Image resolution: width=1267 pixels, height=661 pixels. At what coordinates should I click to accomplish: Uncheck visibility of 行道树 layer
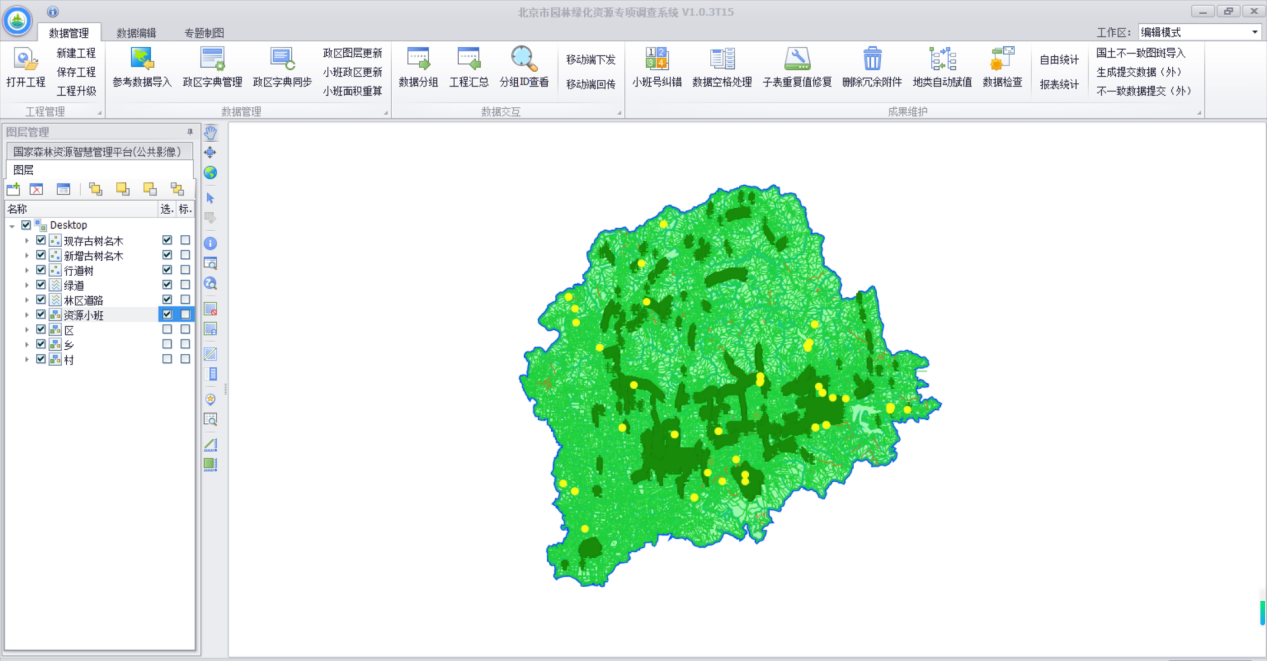pos(41,270)
